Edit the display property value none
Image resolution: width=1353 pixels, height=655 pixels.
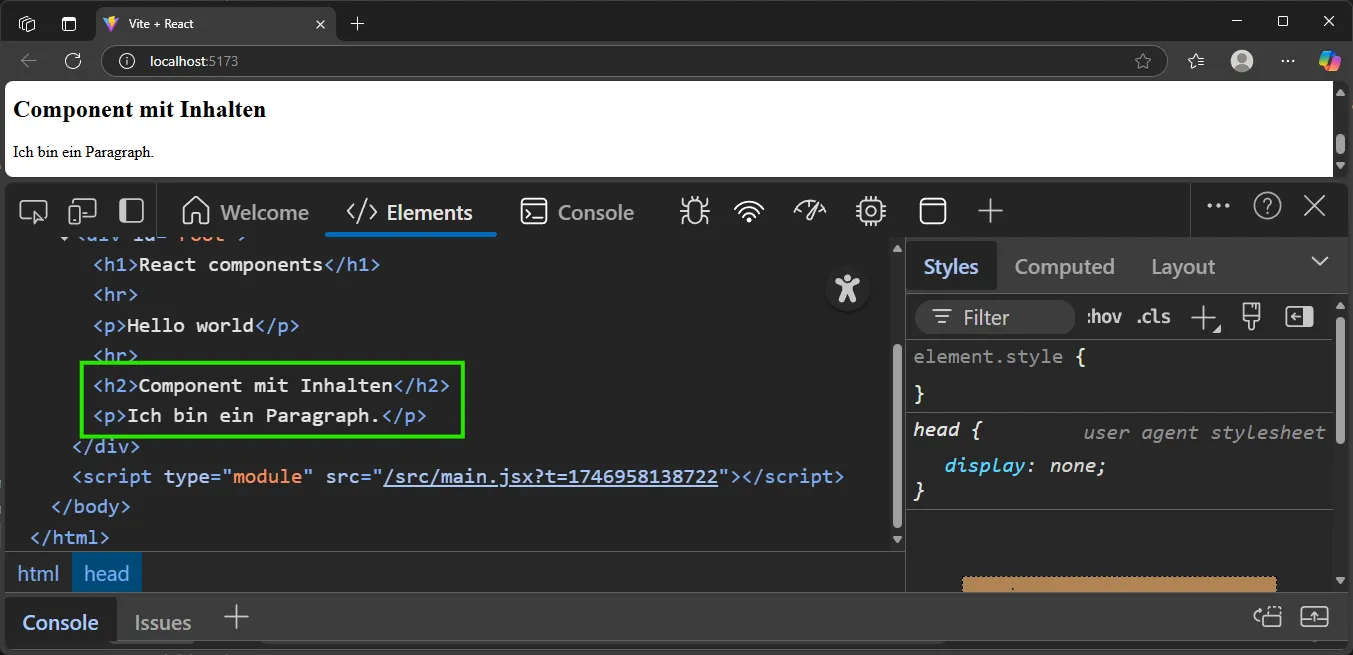coord(1075,465)
